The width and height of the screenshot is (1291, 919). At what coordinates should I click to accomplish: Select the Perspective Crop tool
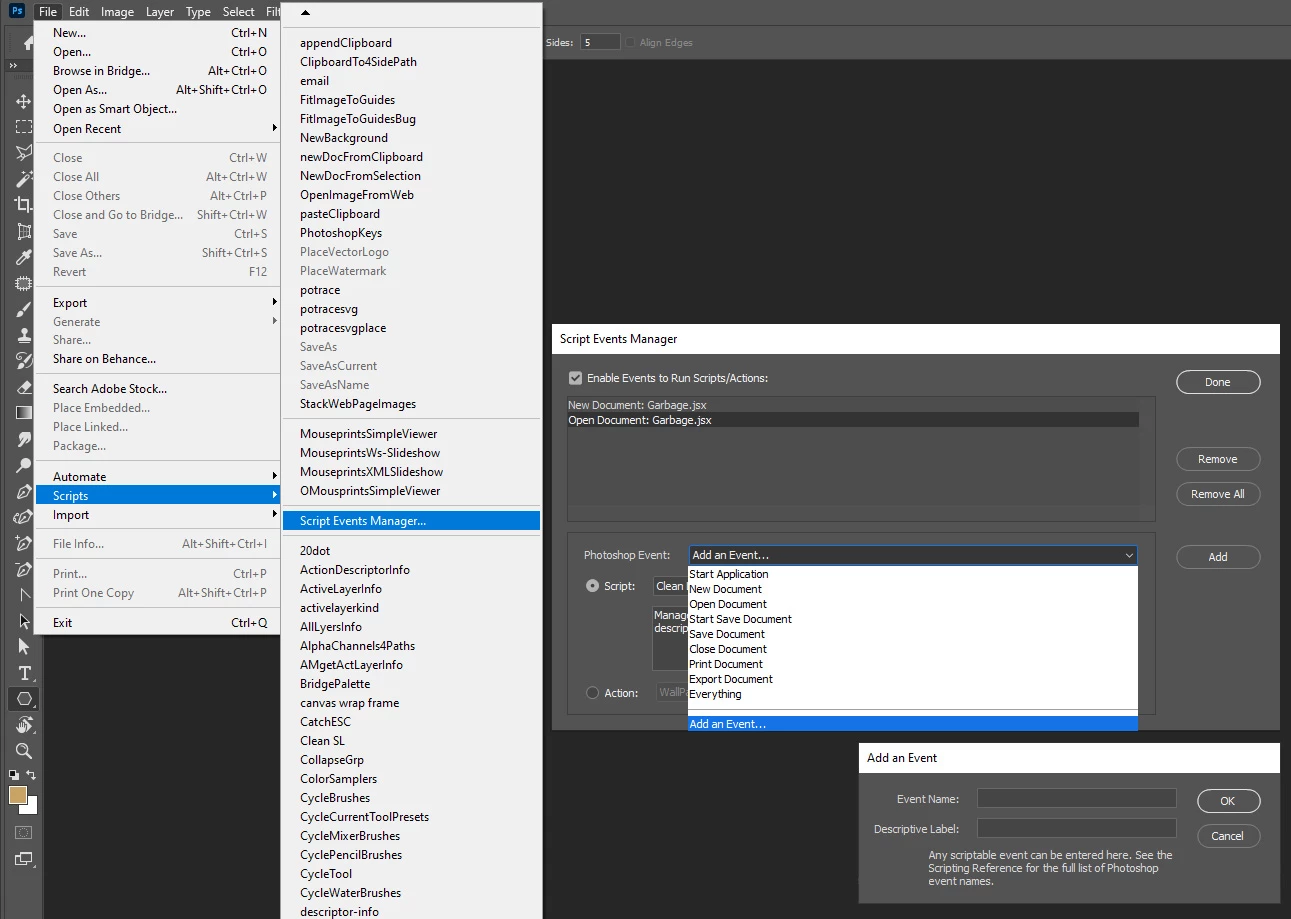[23, 231]
